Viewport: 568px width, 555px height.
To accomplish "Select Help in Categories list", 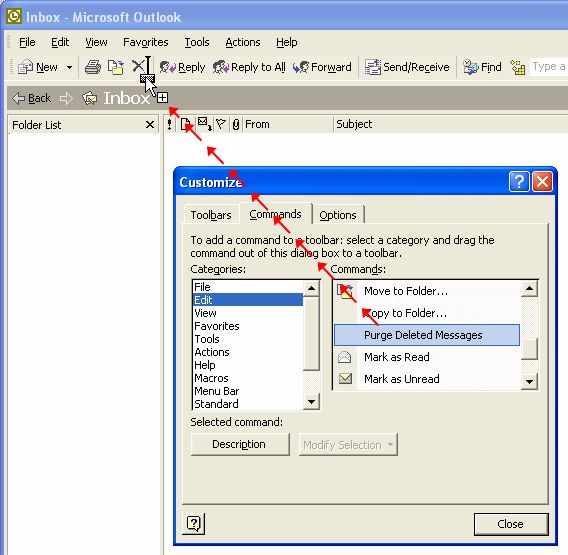I will pos(248,365).
